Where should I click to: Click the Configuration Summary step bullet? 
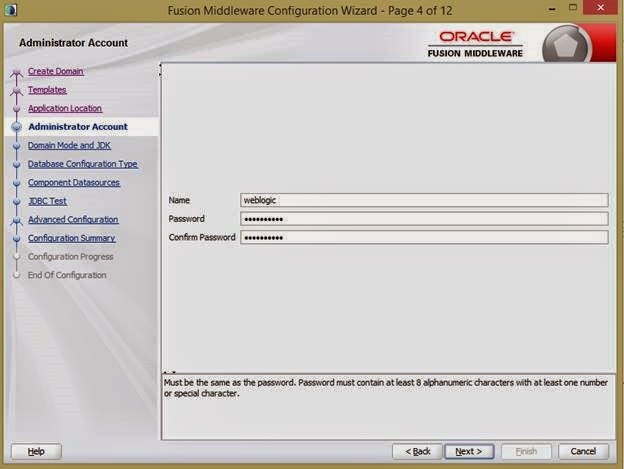(x=17, y=239)
